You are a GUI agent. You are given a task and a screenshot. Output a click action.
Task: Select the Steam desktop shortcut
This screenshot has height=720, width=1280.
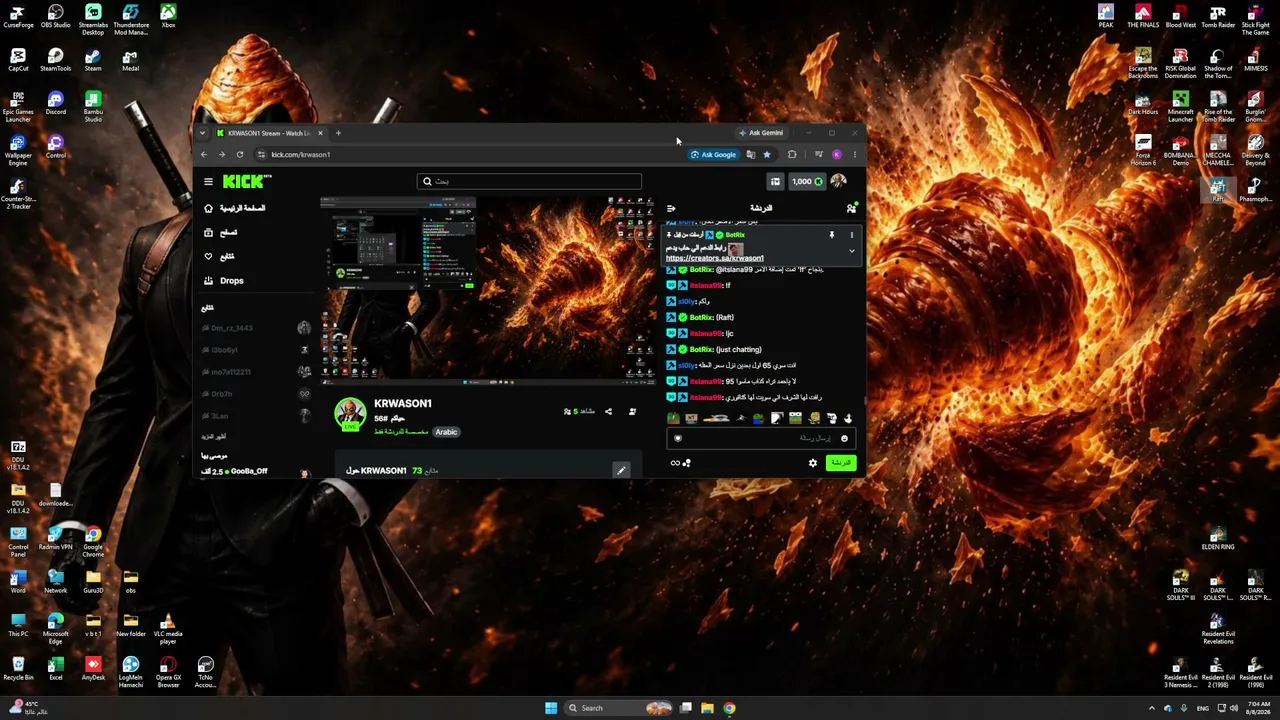tap(93, 60)
